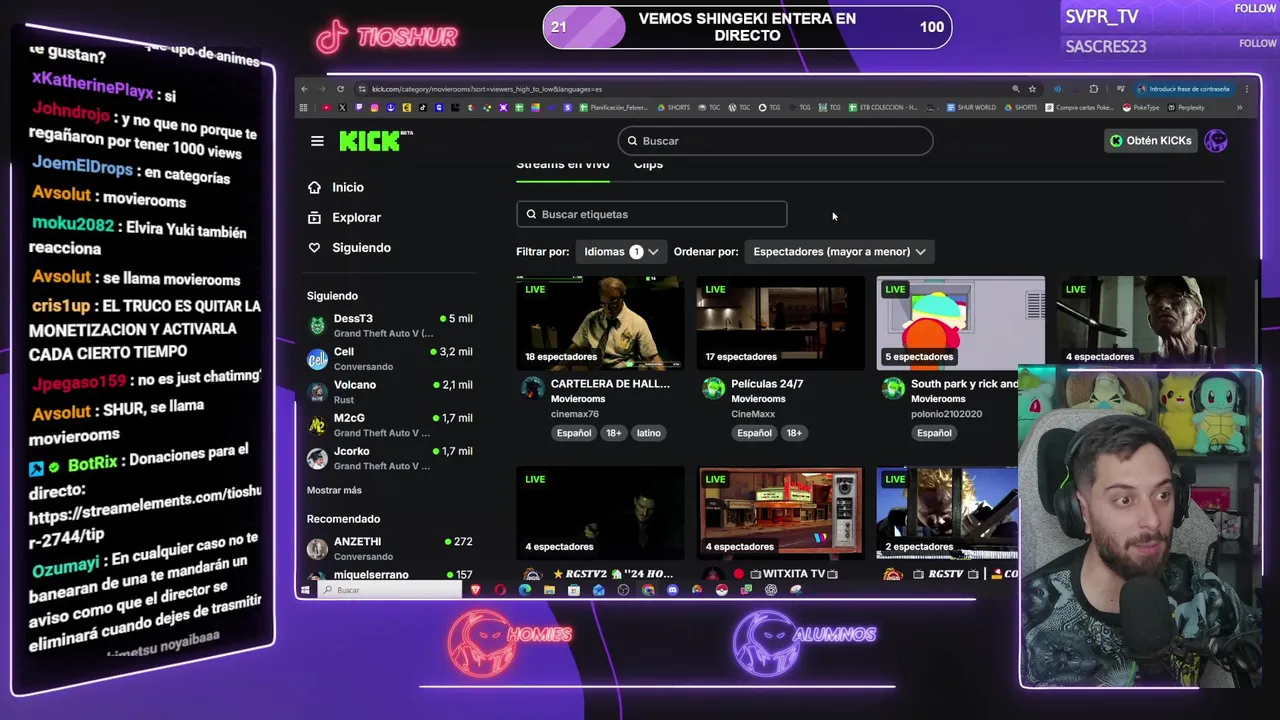The height and width of the screenshot is (720, 1280).
Task: Open the user profile avatar on Kick
Action: coord(1216,141)
